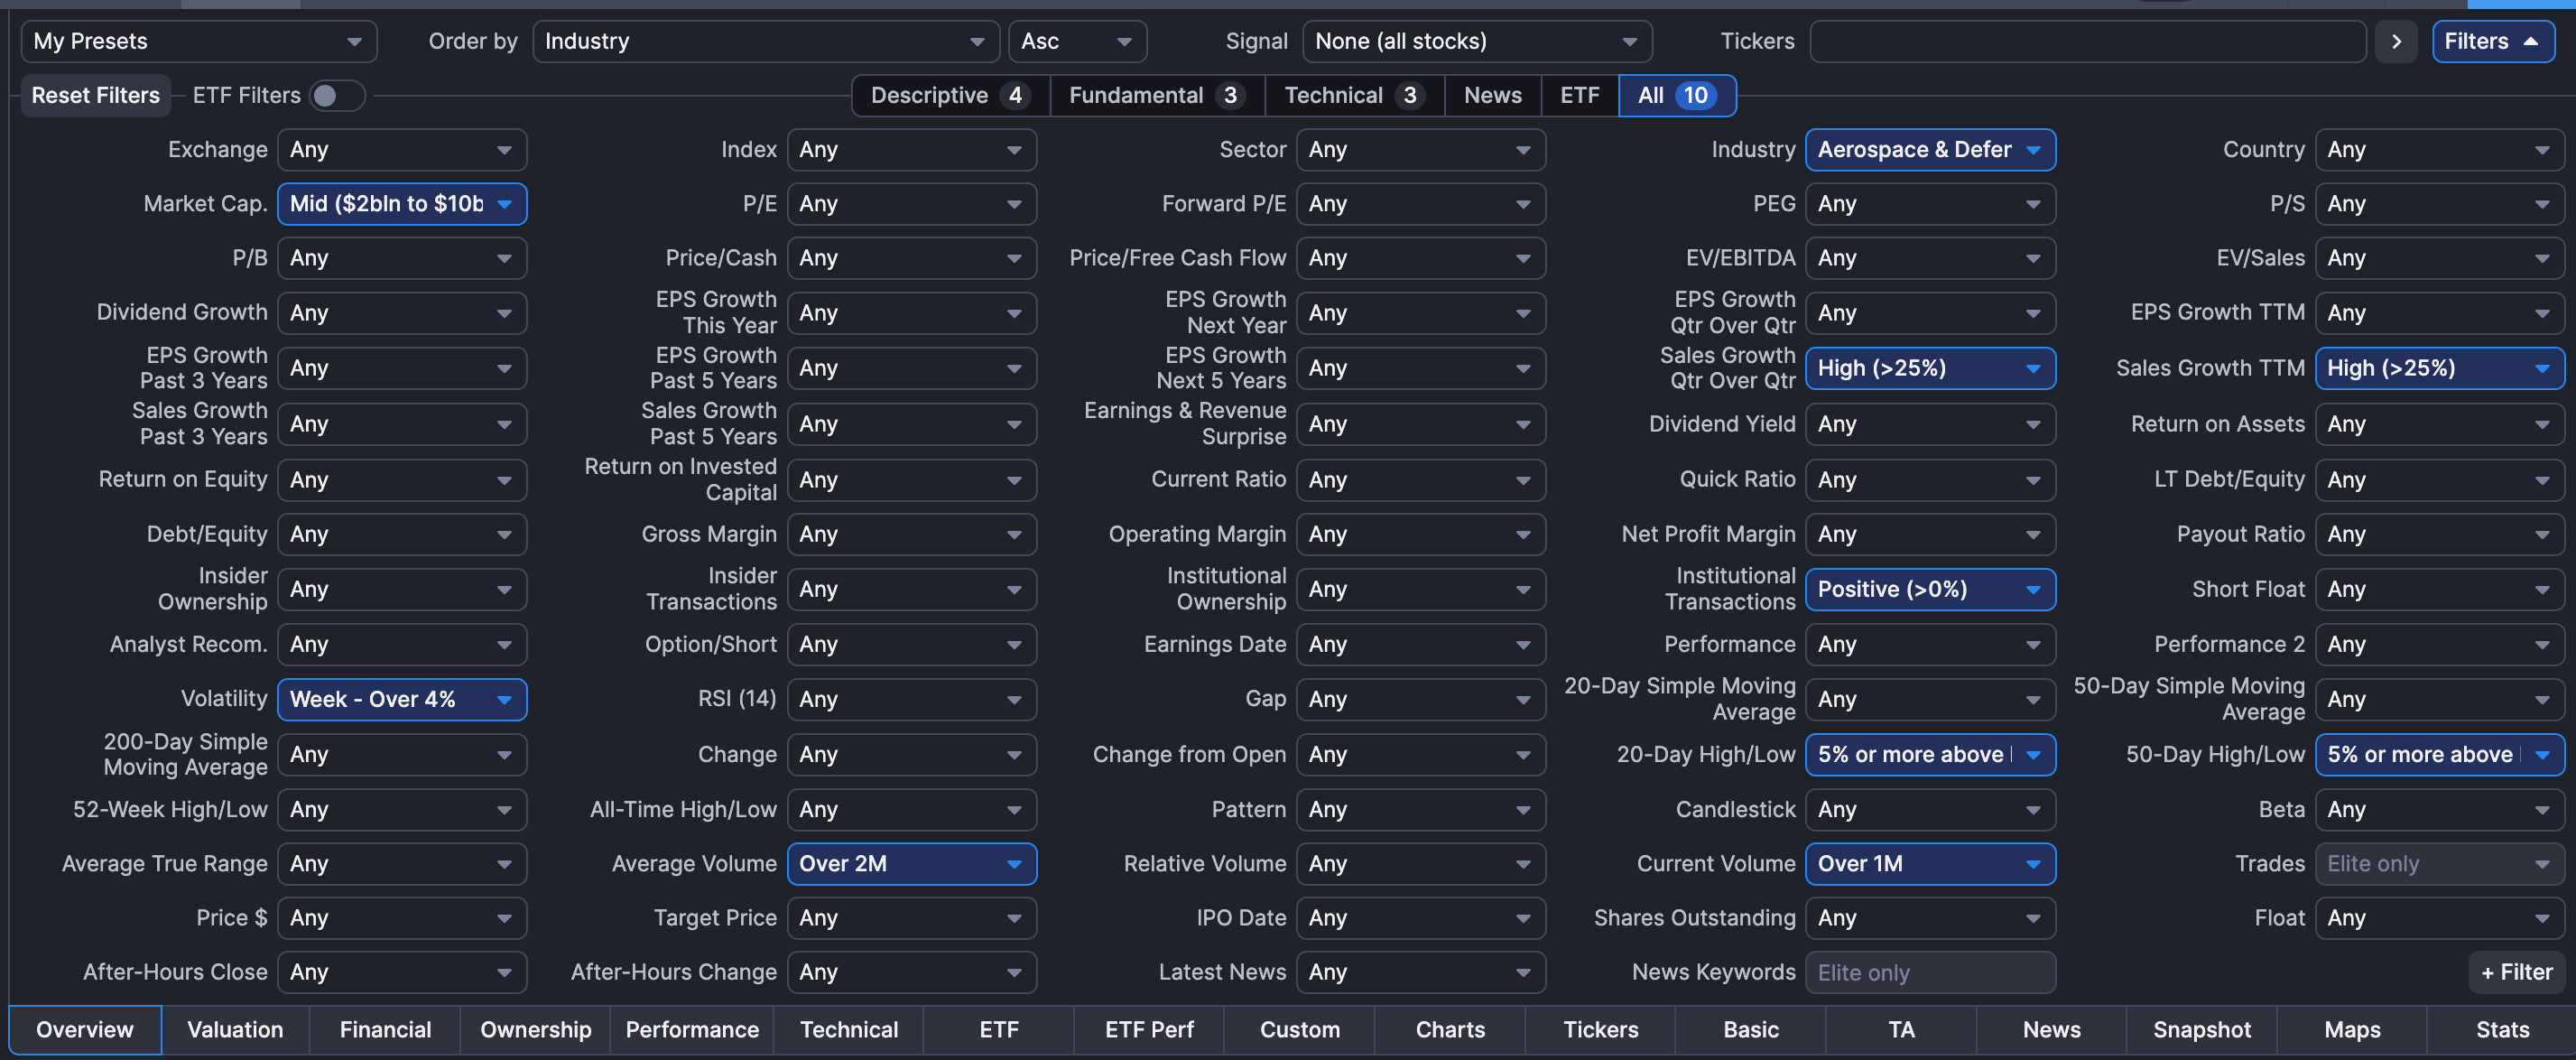Viewport: 2576px width, 1060px height.
Task: Click the arrow button beside Tickers field
Action: [2395, 41]
